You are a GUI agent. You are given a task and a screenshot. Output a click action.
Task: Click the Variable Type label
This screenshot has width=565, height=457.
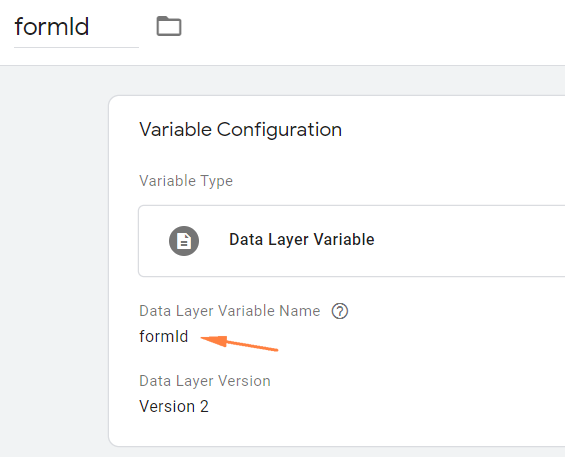186,181
